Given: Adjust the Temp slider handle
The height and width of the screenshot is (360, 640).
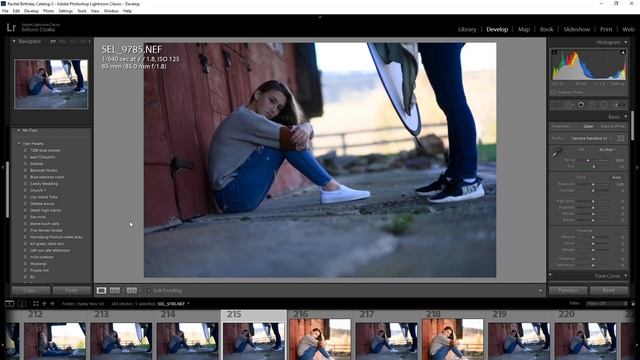Looking at the screenshot, I should tap(588, 160).
